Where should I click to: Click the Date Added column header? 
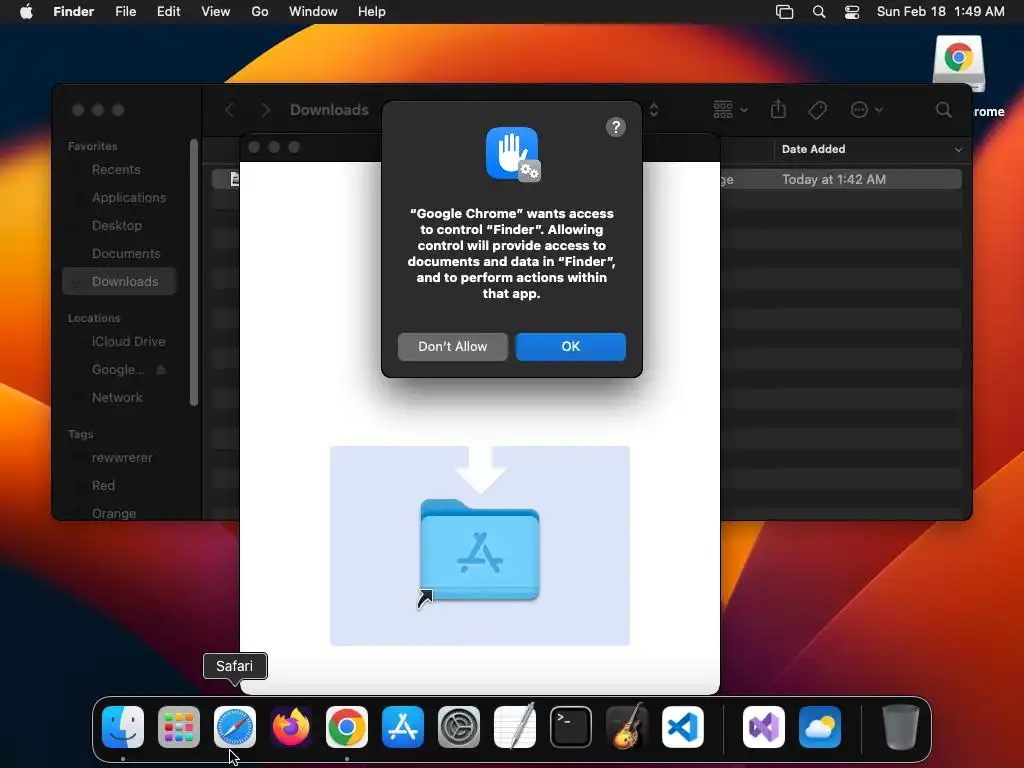pyautogui.click(x=872, y=150)
